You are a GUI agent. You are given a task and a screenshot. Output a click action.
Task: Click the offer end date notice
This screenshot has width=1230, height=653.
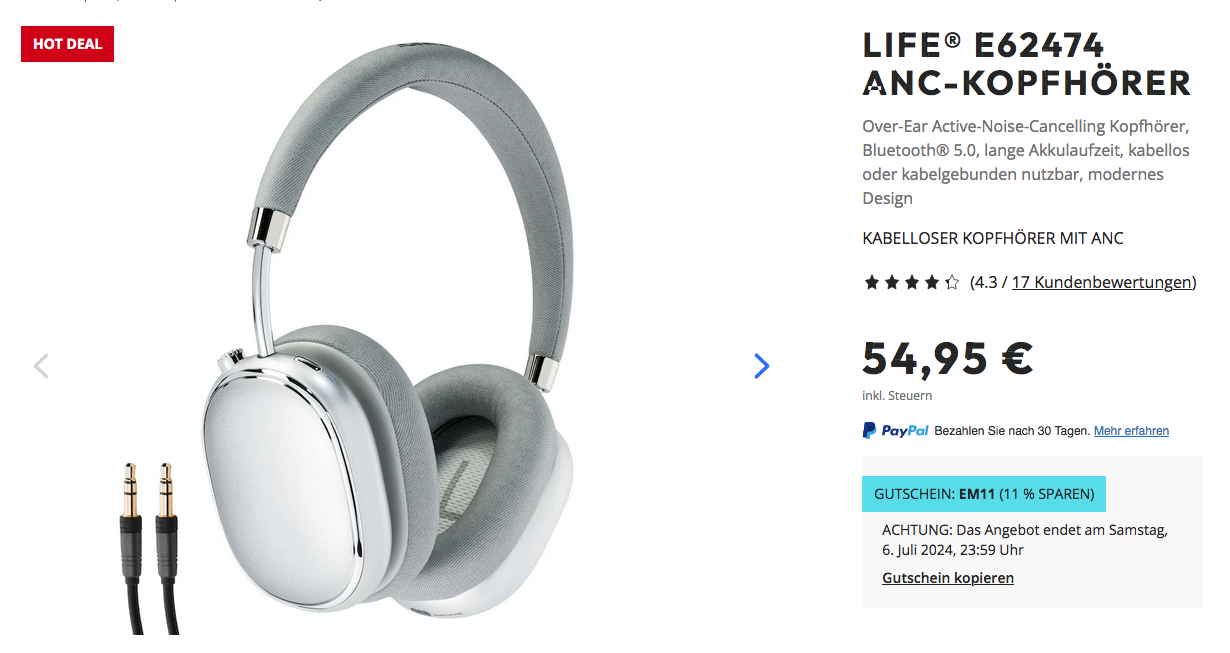coord(1024,540)
